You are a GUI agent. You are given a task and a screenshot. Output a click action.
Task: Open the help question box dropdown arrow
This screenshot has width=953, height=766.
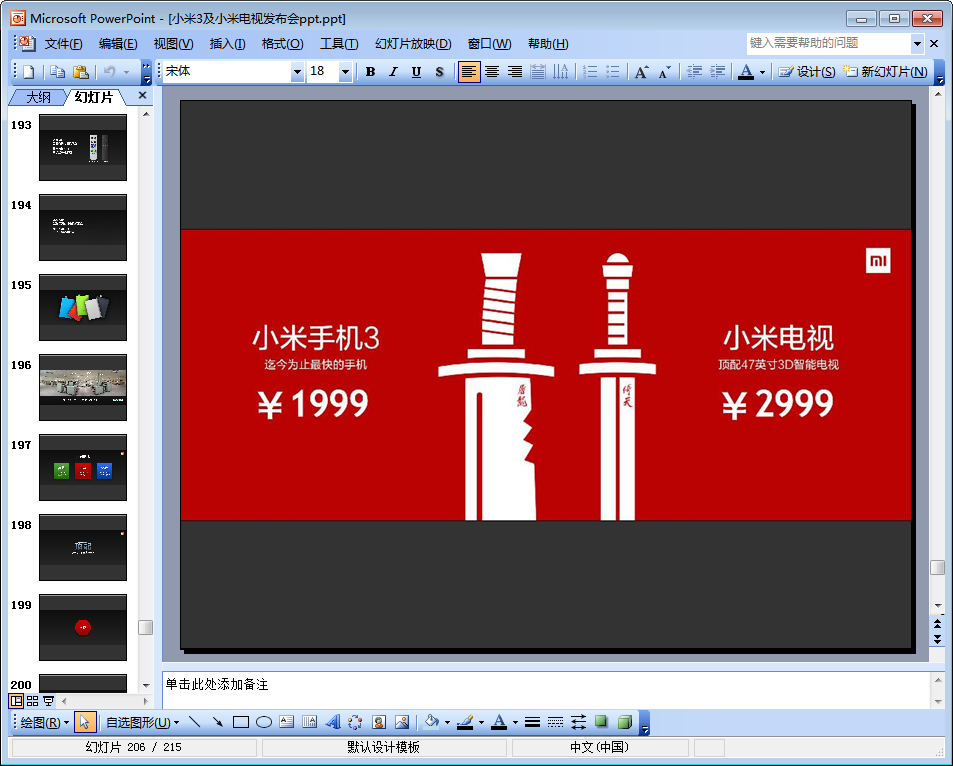[x=917, y=43]
